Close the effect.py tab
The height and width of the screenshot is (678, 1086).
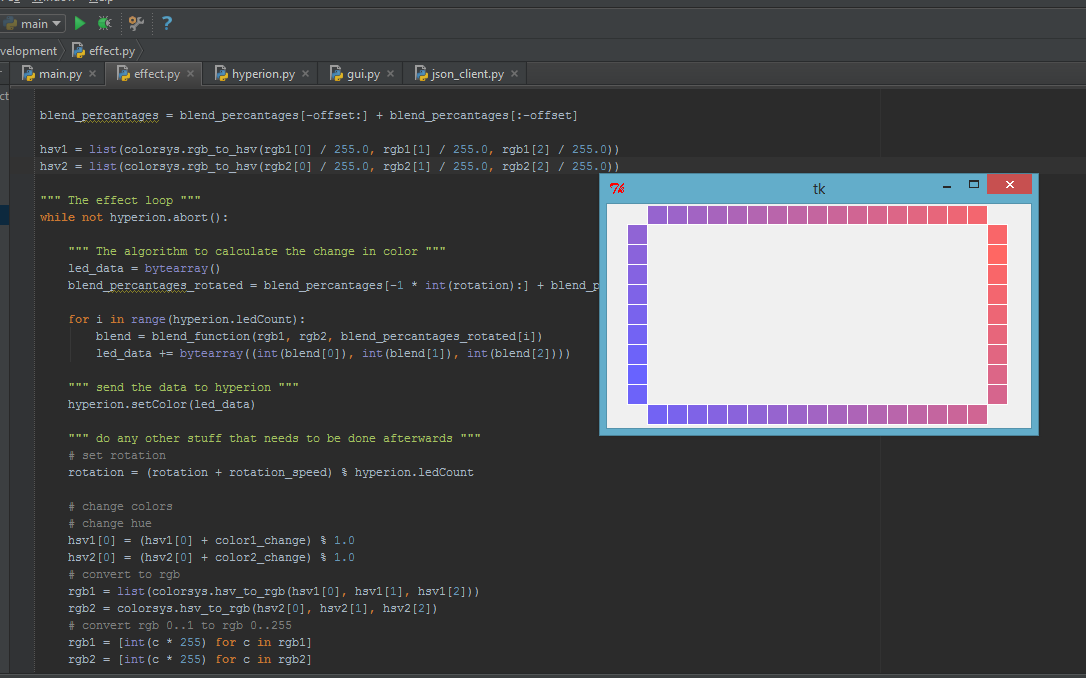(190, 73)
